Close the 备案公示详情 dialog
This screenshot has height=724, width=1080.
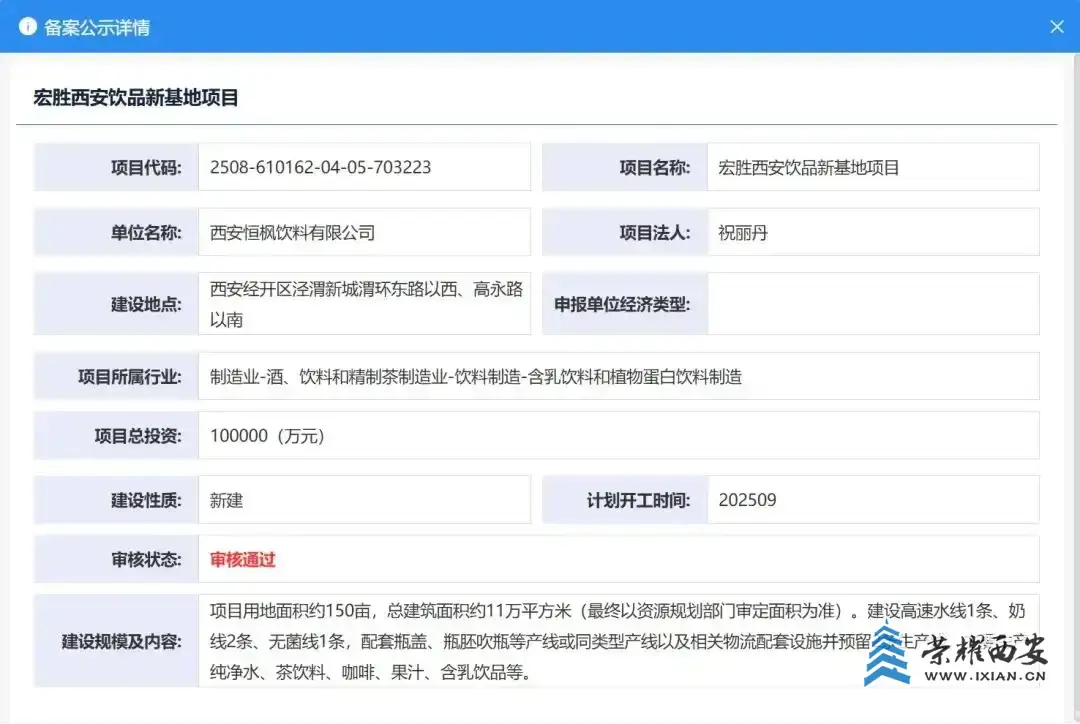click(x=1057, y=26)
